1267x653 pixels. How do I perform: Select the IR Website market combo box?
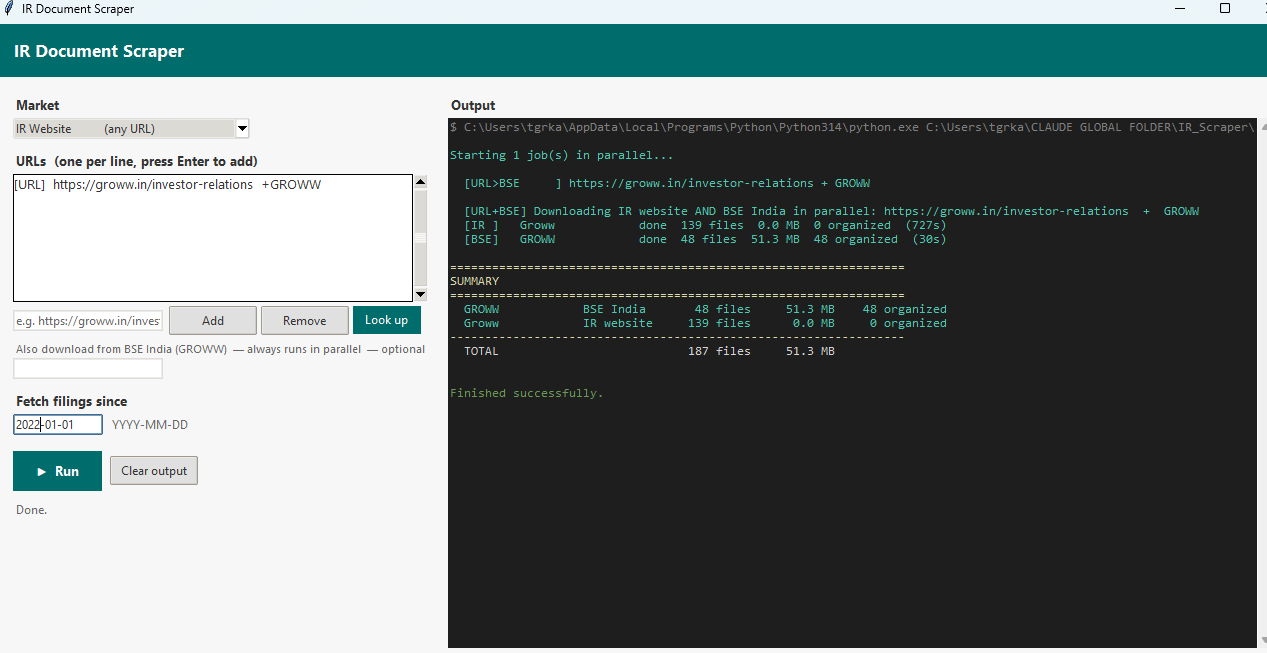click(131, 128)
